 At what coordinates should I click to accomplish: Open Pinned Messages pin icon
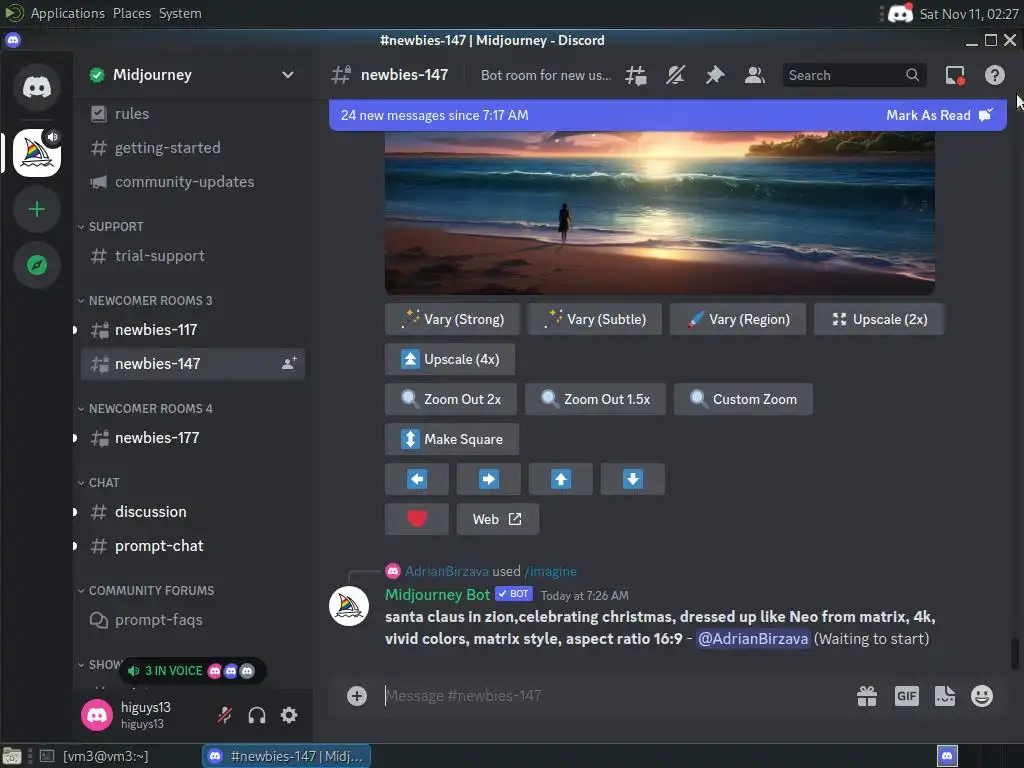pyautogui.click(x=715, y=75)
